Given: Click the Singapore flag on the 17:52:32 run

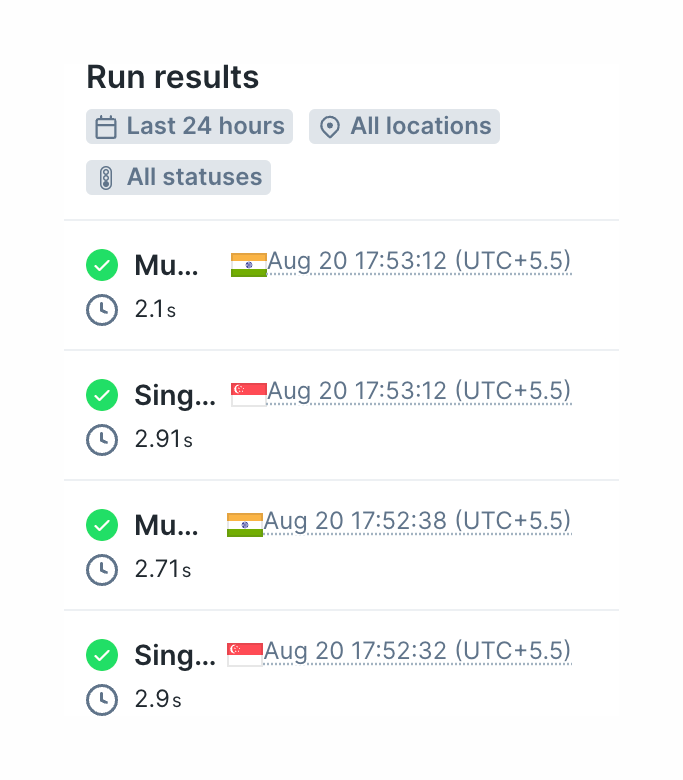Looking at the screenshot, I should click(245, 654).
